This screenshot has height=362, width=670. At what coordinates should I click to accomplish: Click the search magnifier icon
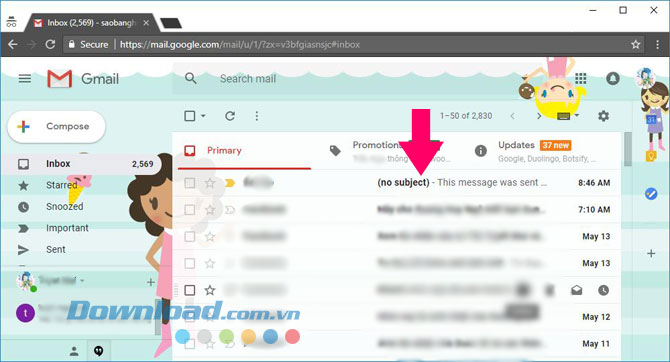[x=191, y=78]
